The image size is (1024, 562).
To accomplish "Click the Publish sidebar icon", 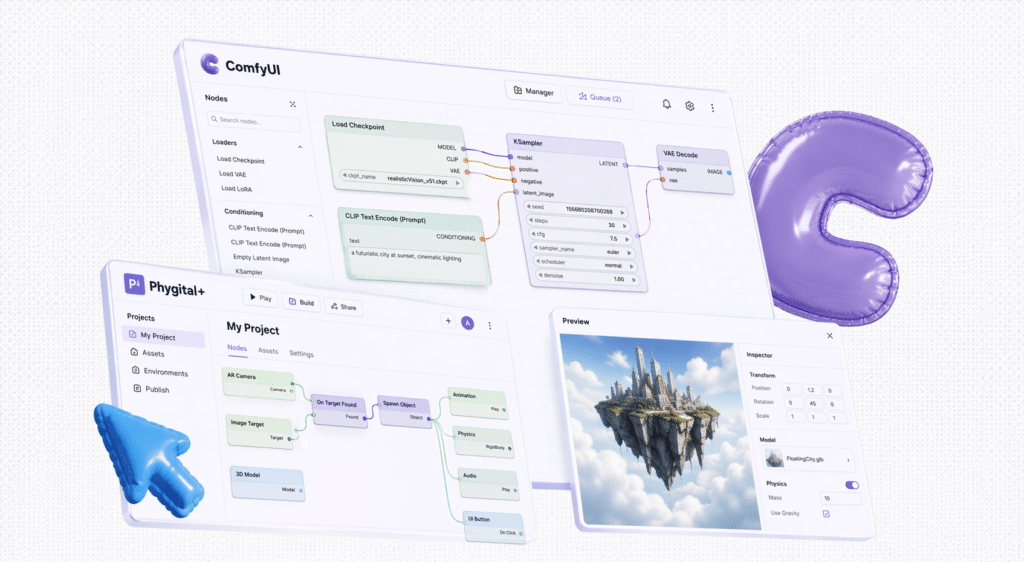I will 137,388.
